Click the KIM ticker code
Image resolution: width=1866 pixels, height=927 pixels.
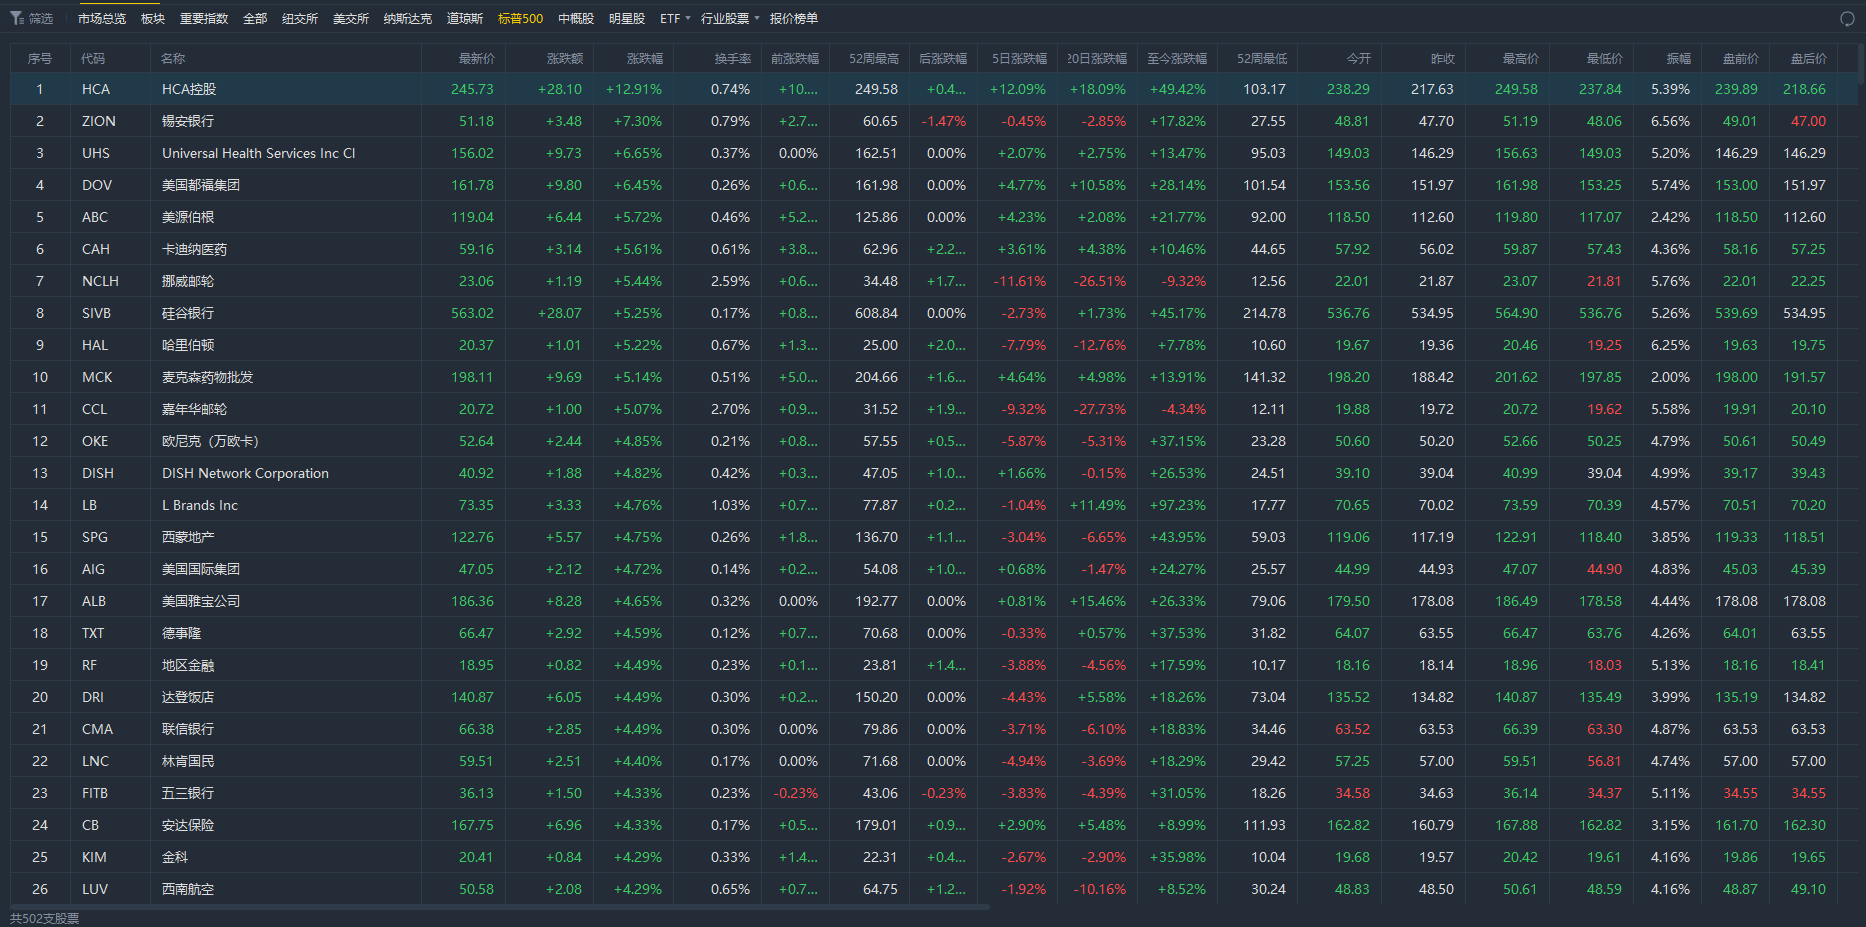click(x=94, y=857)
